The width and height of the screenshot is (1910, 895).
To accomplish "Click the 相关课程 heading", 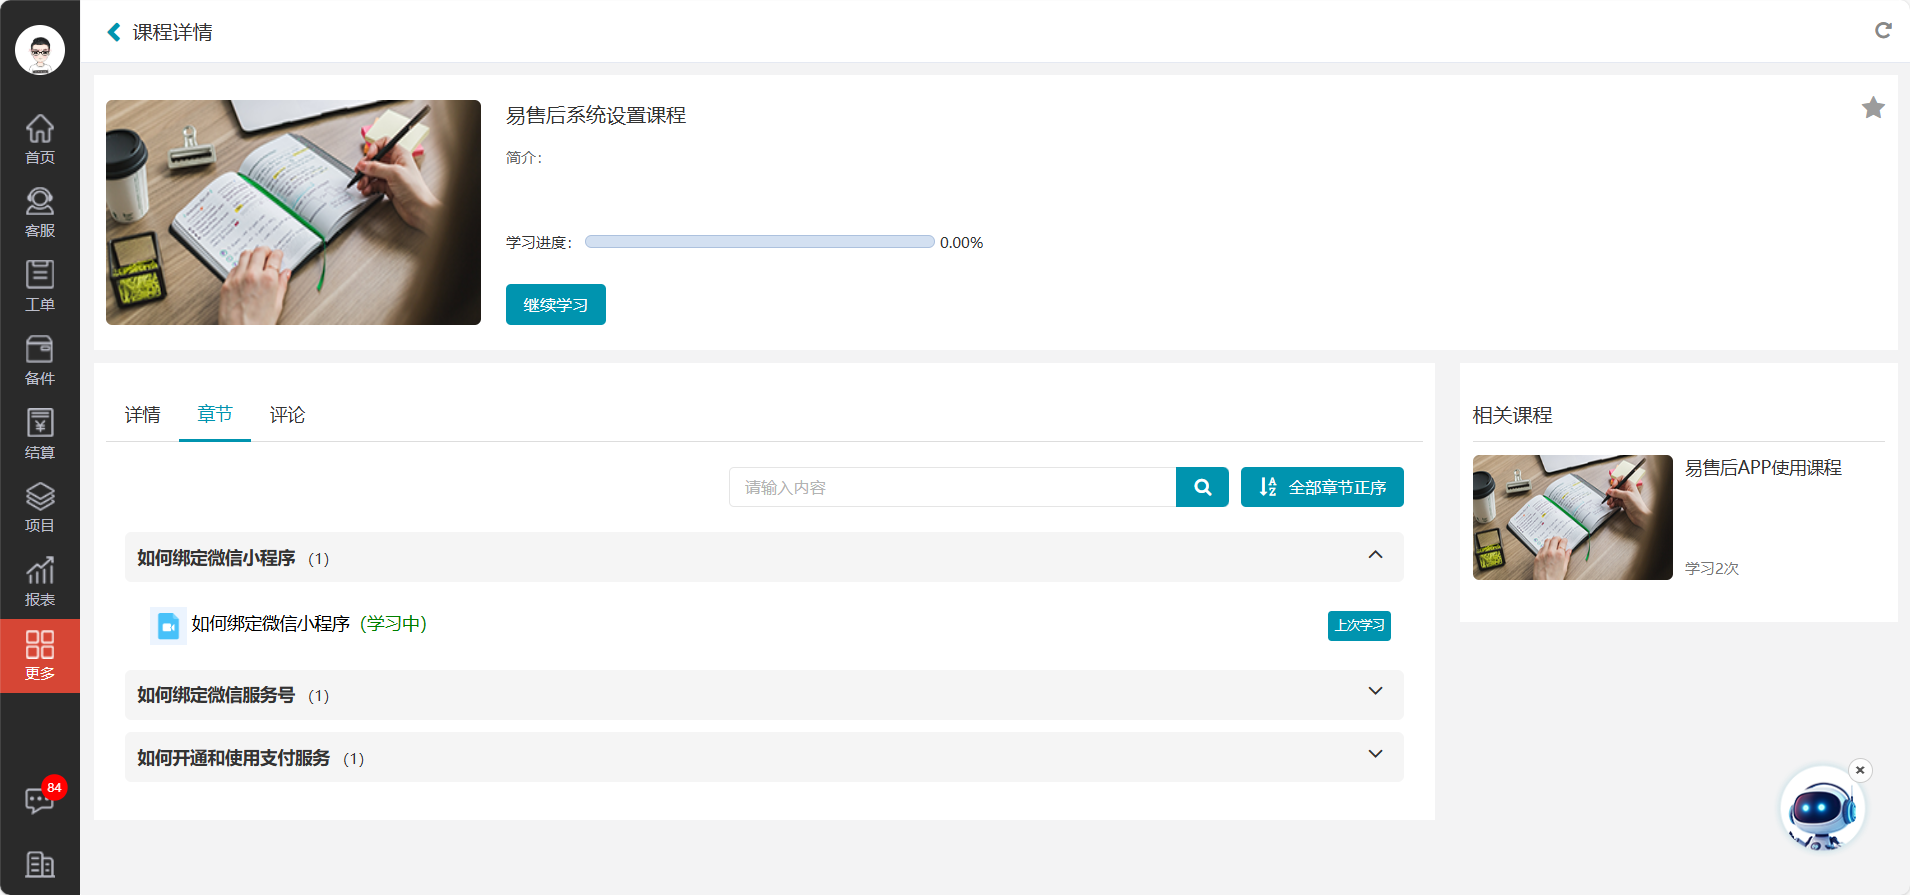I will pyautogui.click(x=1512, y=415).
